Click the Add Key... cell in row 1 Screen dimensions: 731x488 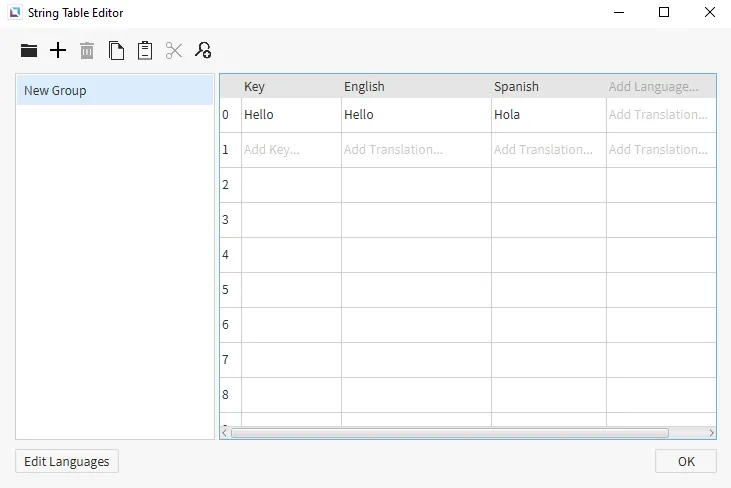click(x=291, y=150)
